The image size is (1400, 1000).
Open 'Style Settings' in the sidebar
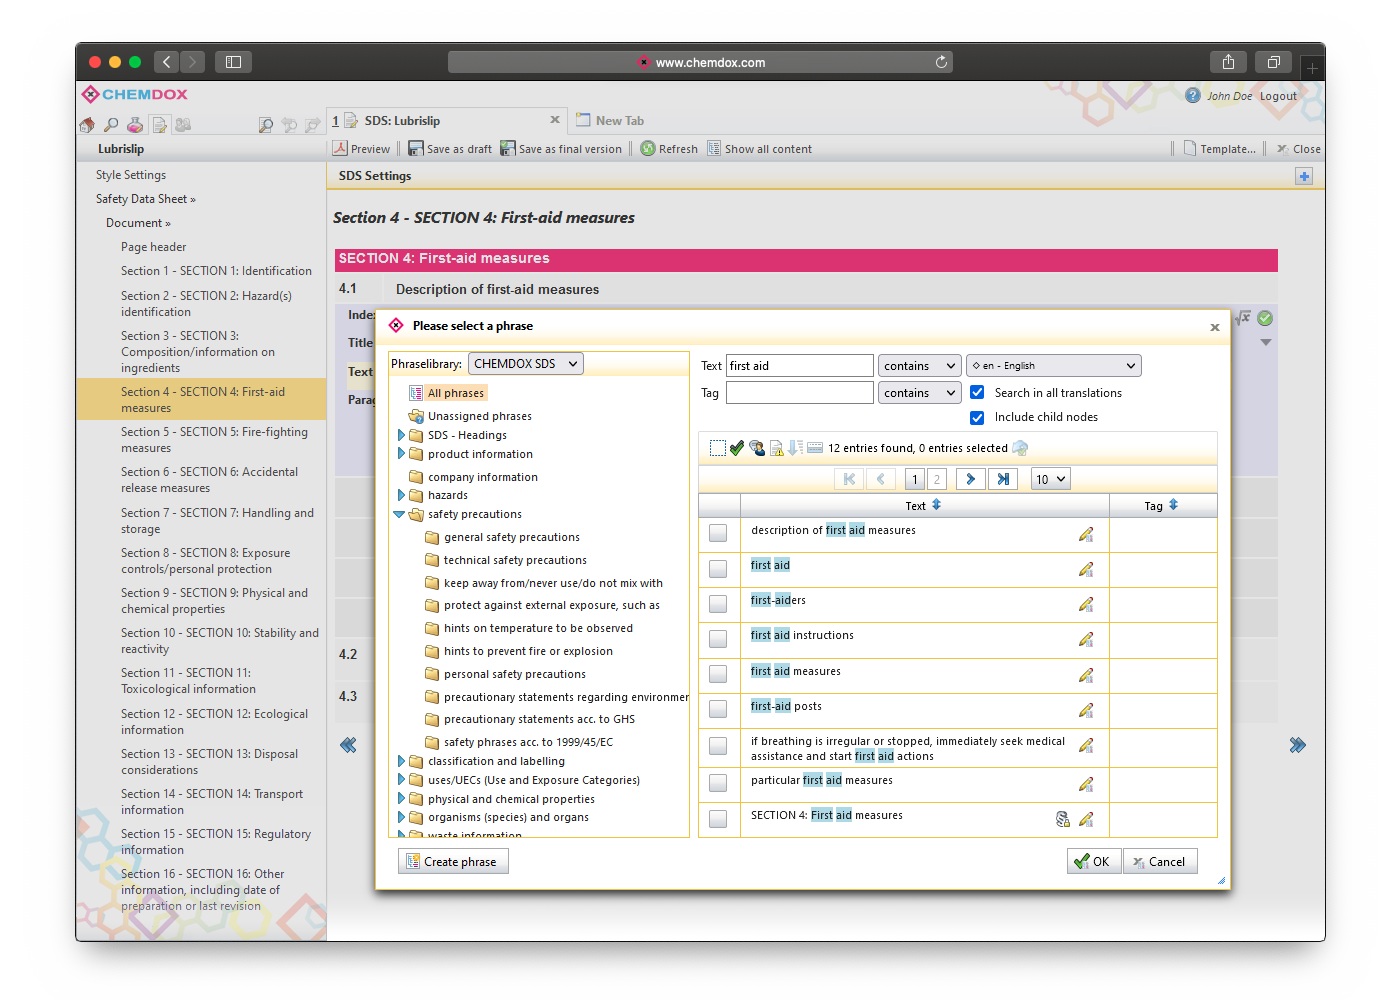(131, 175)
